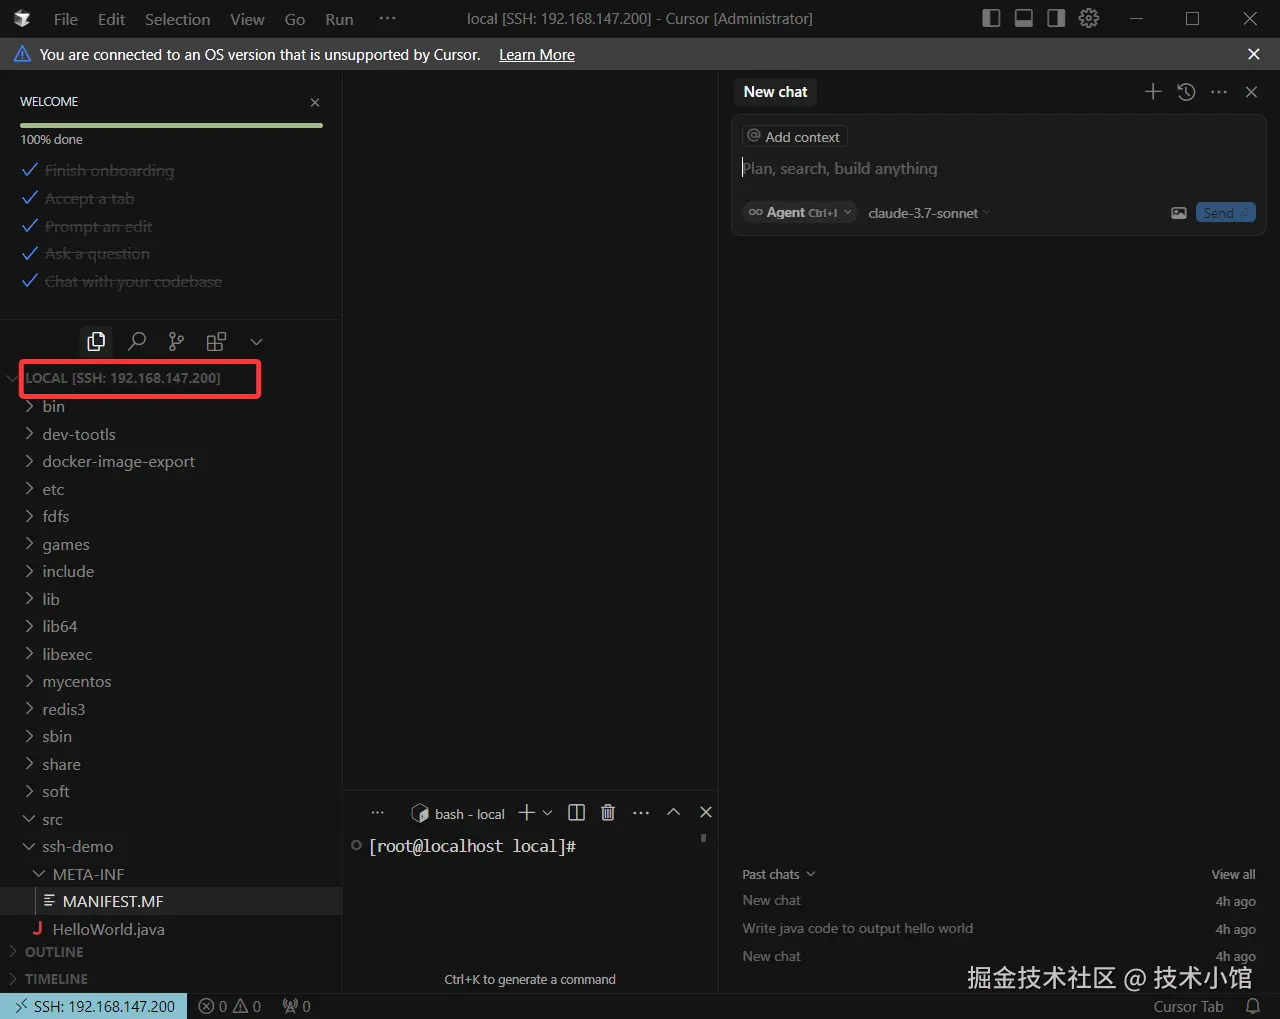Open forwarded ports status icon
The width and height of the screenshot is (1280, 1019).
point(296,1007)
